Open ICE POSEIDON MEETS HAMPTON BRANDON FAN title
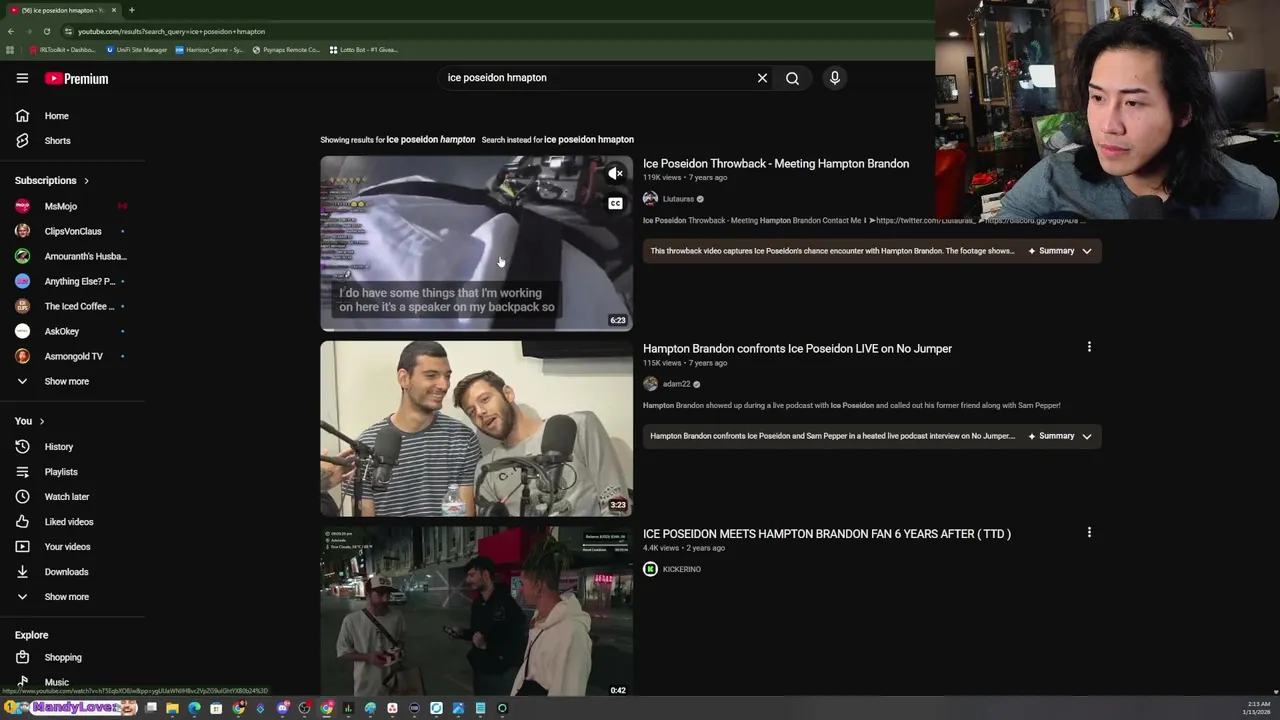The width and height of the screenshot is (1280, 720). pyautogui.click(x=827, y=534)
